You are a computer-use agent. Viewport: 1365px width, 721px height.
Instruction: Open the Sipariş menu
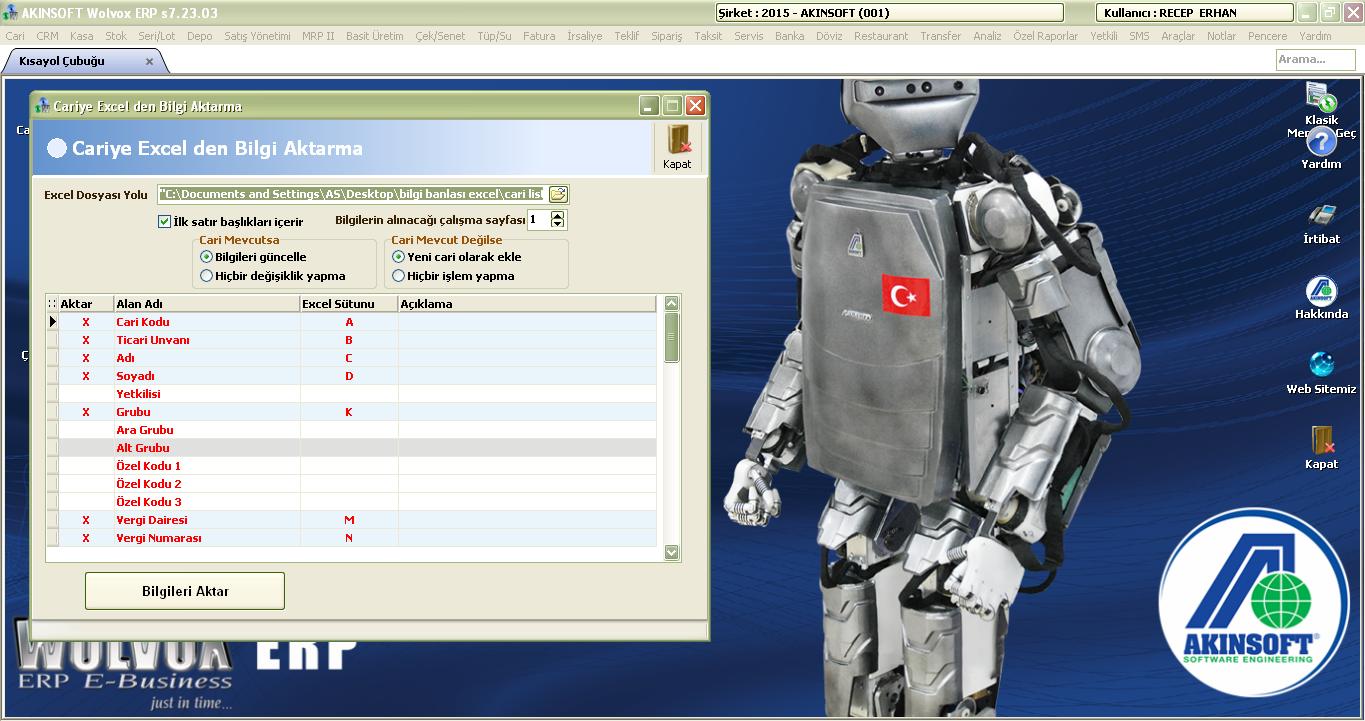666,36
